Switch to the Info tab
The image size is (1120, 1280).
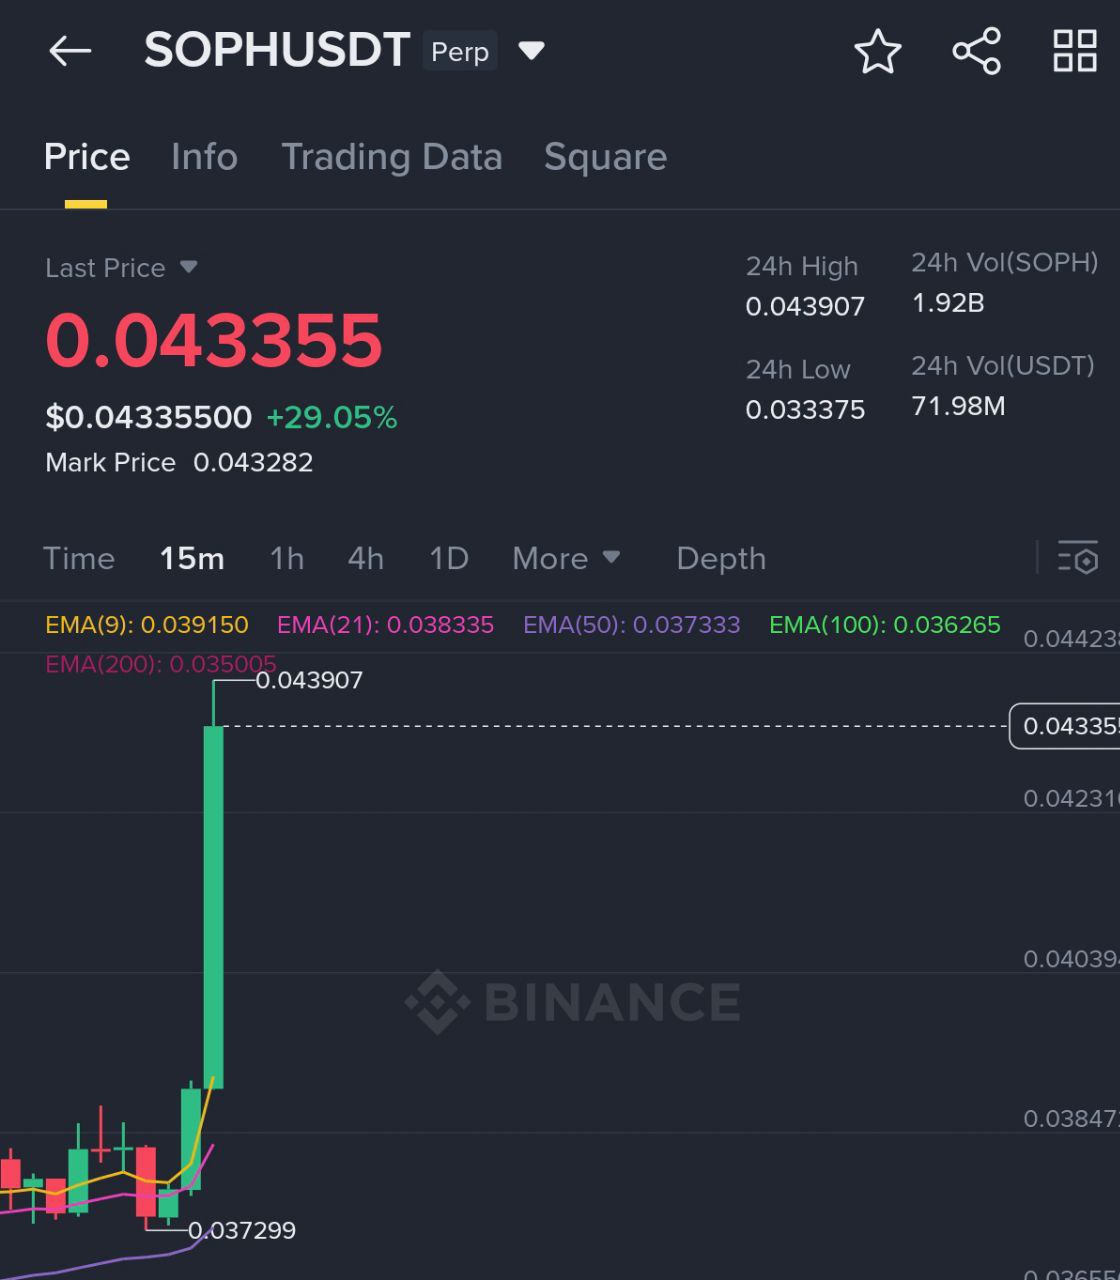[204, 157]
